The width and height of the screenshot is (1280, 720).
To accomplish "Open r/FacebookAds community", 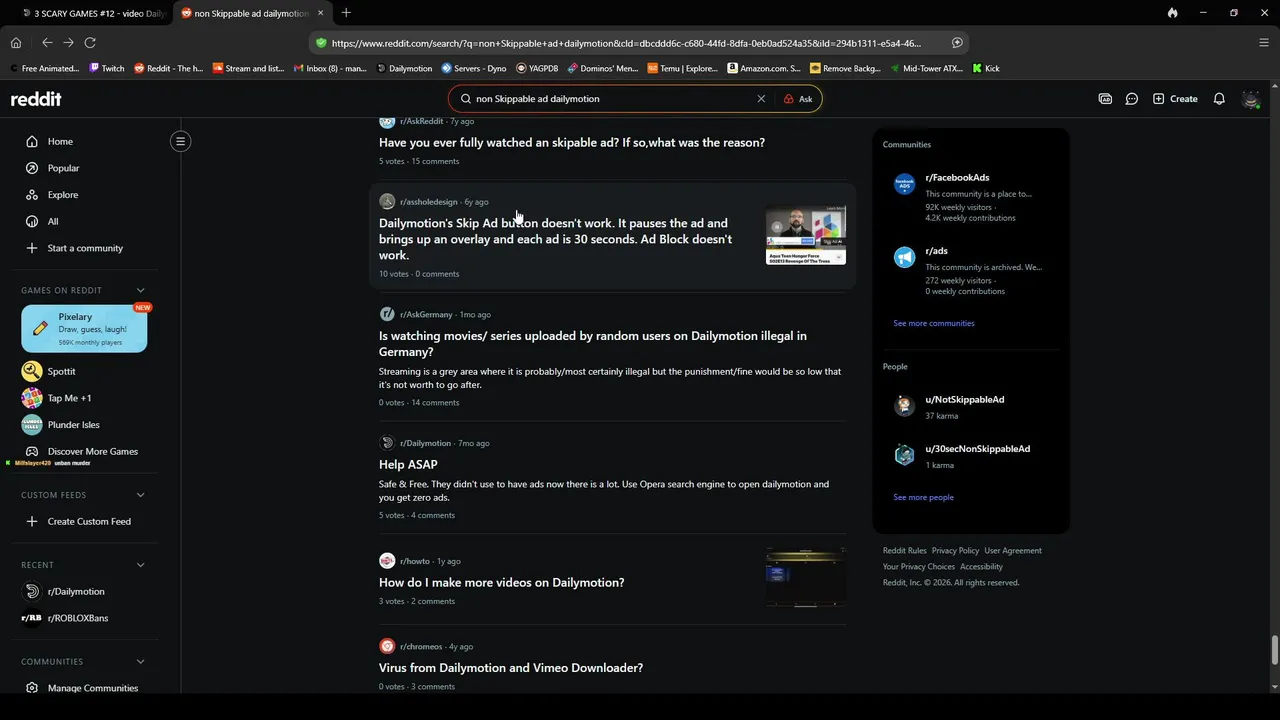I will tap(957, 178).
